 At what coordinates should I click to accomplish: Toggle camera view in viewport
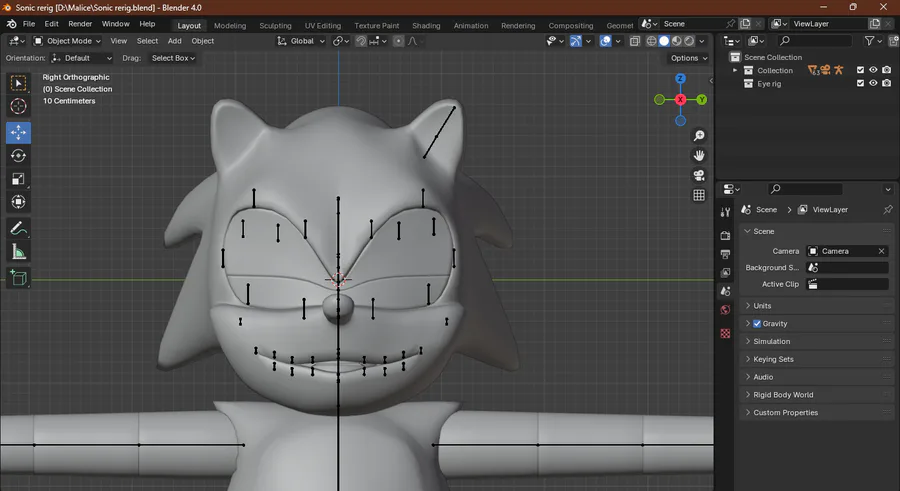(x=699, y=175)
